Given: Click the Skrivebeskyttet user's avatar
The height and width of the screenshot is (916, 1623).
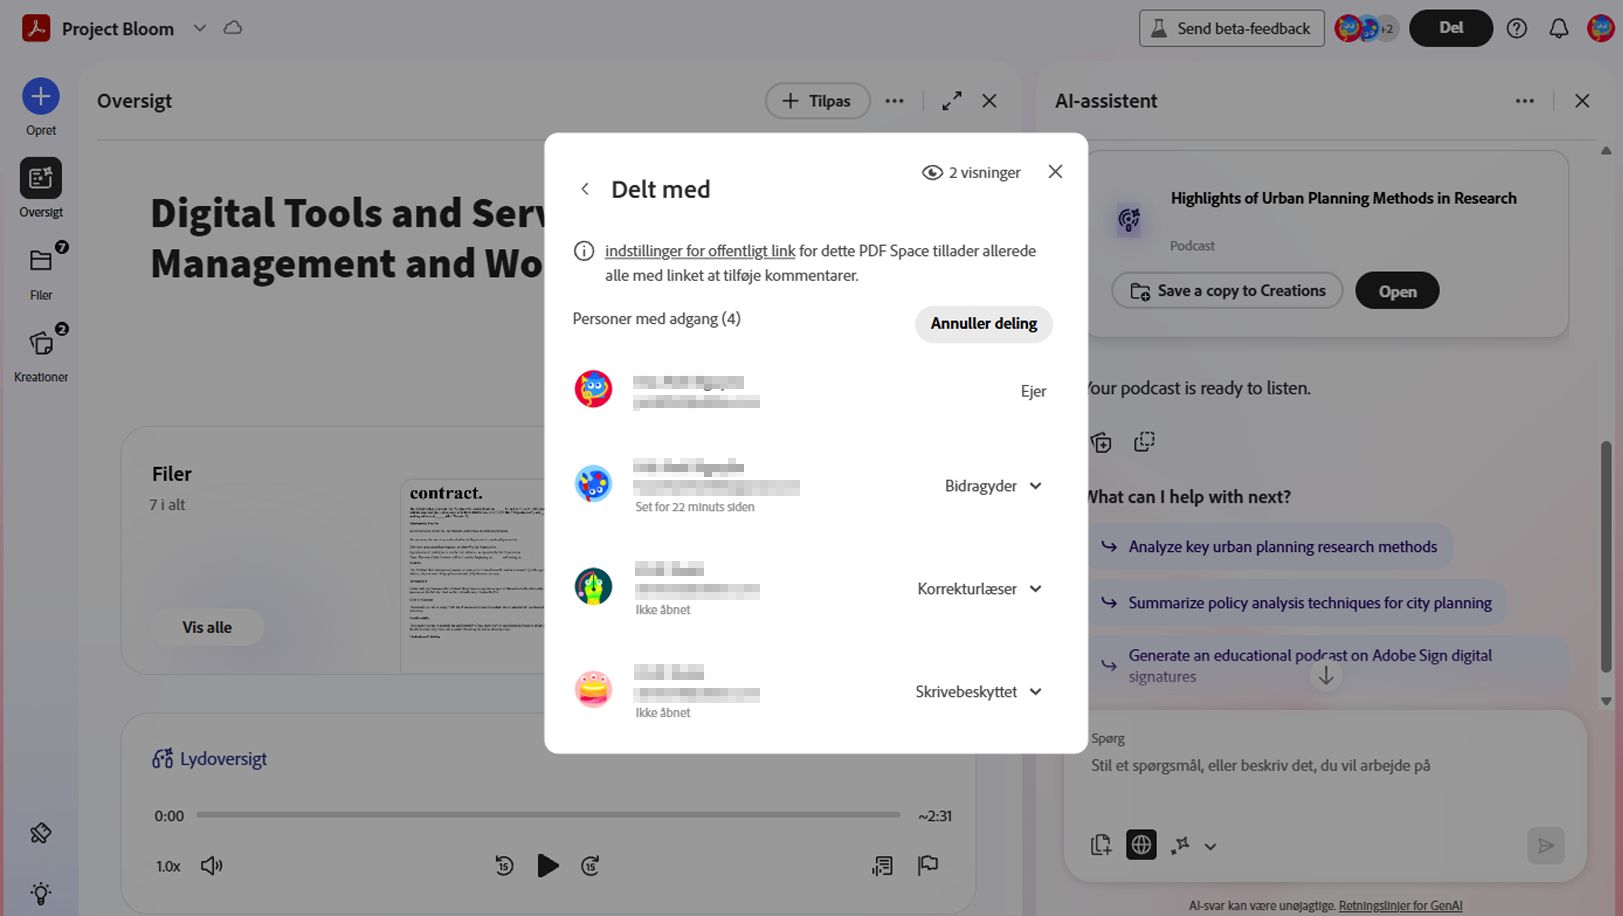Looking at the screenshot, I should 593,690.
